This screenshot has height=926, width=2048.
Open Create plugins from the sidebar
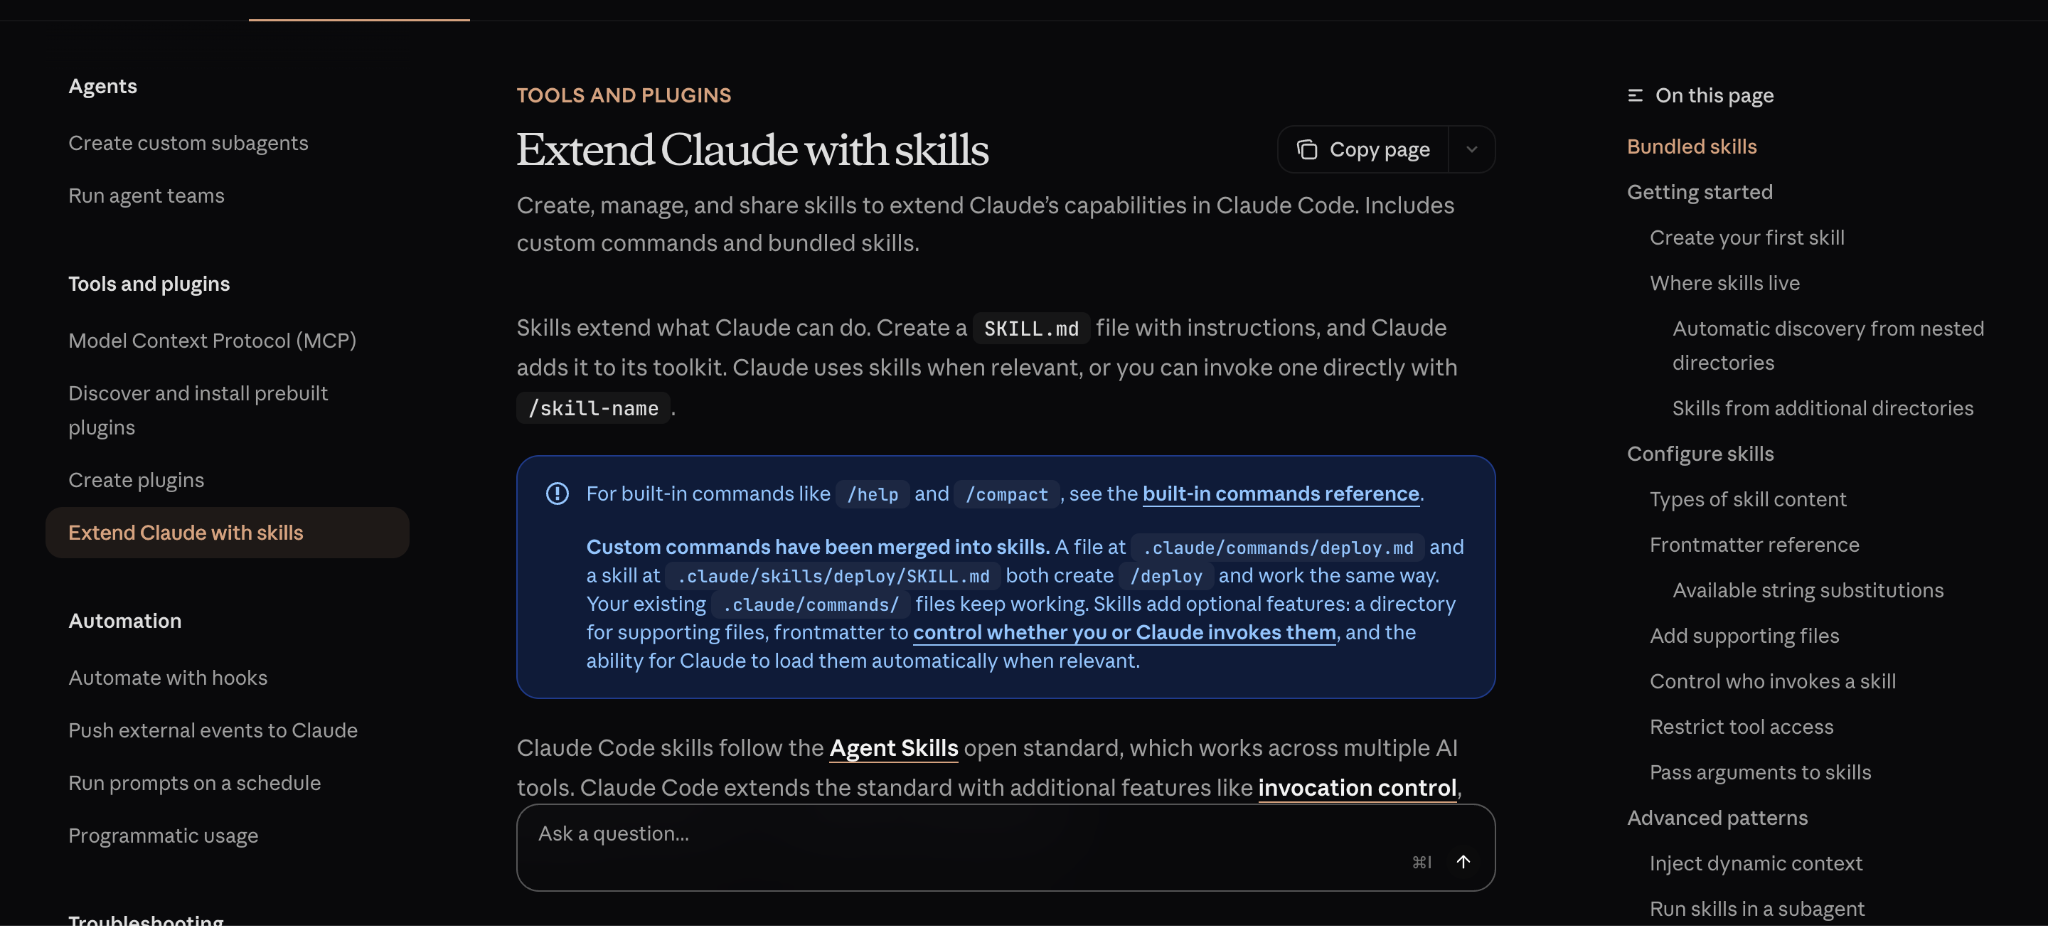[136, 479]
